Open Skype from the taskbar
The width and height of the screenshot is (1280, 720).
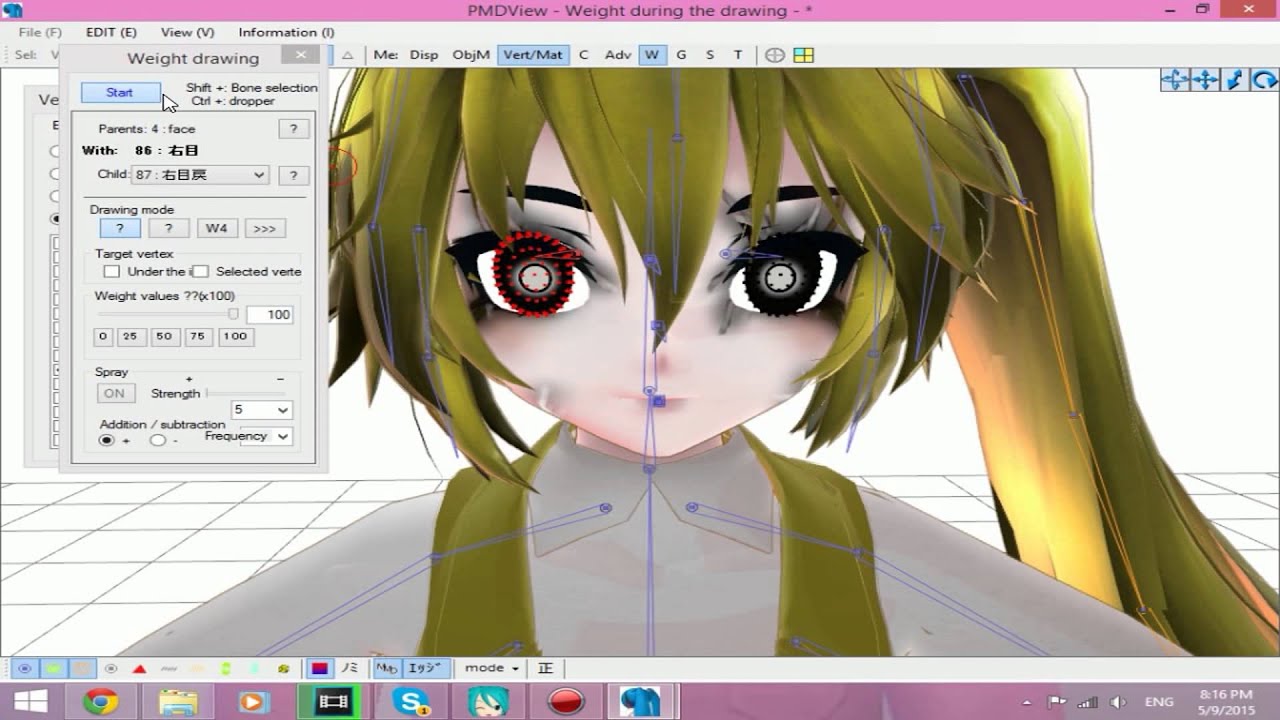coord(411,702)
